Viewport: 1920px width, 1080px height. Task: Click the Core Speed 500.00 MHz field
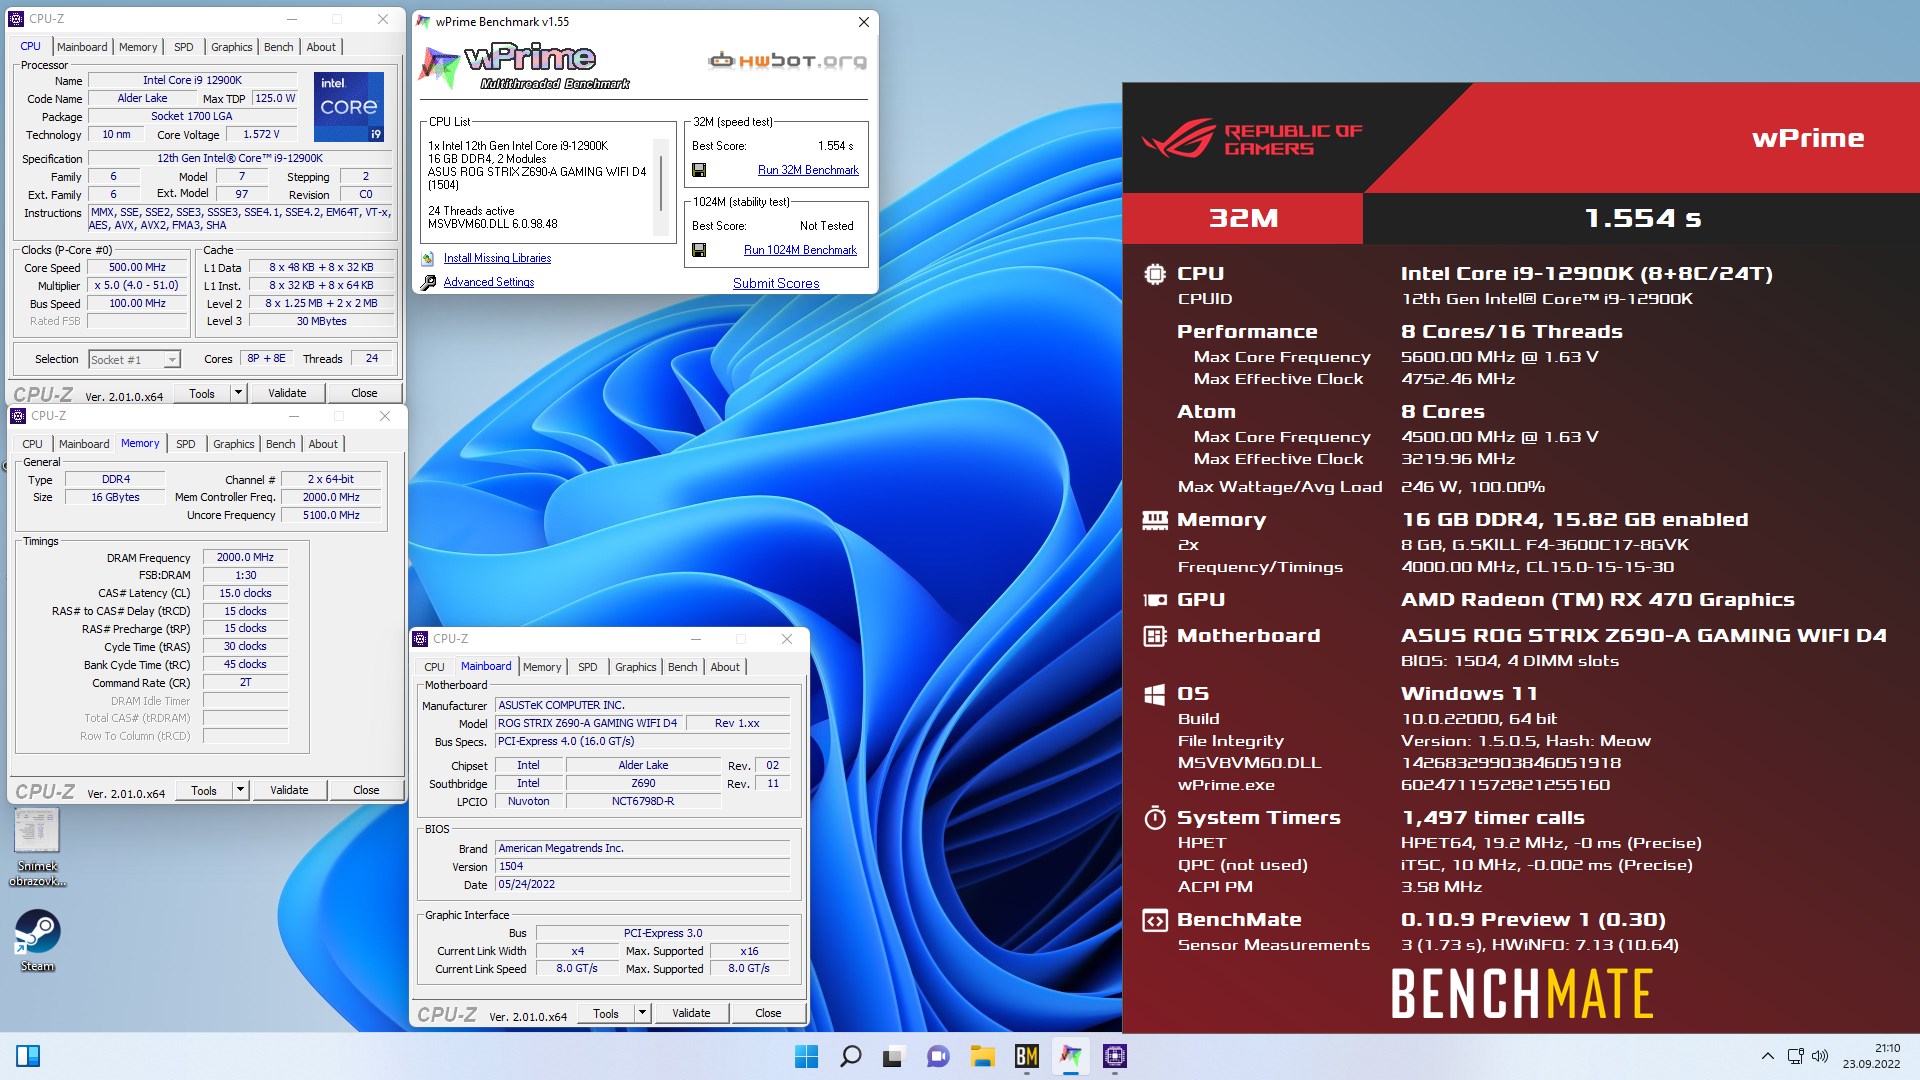[137, 268]
